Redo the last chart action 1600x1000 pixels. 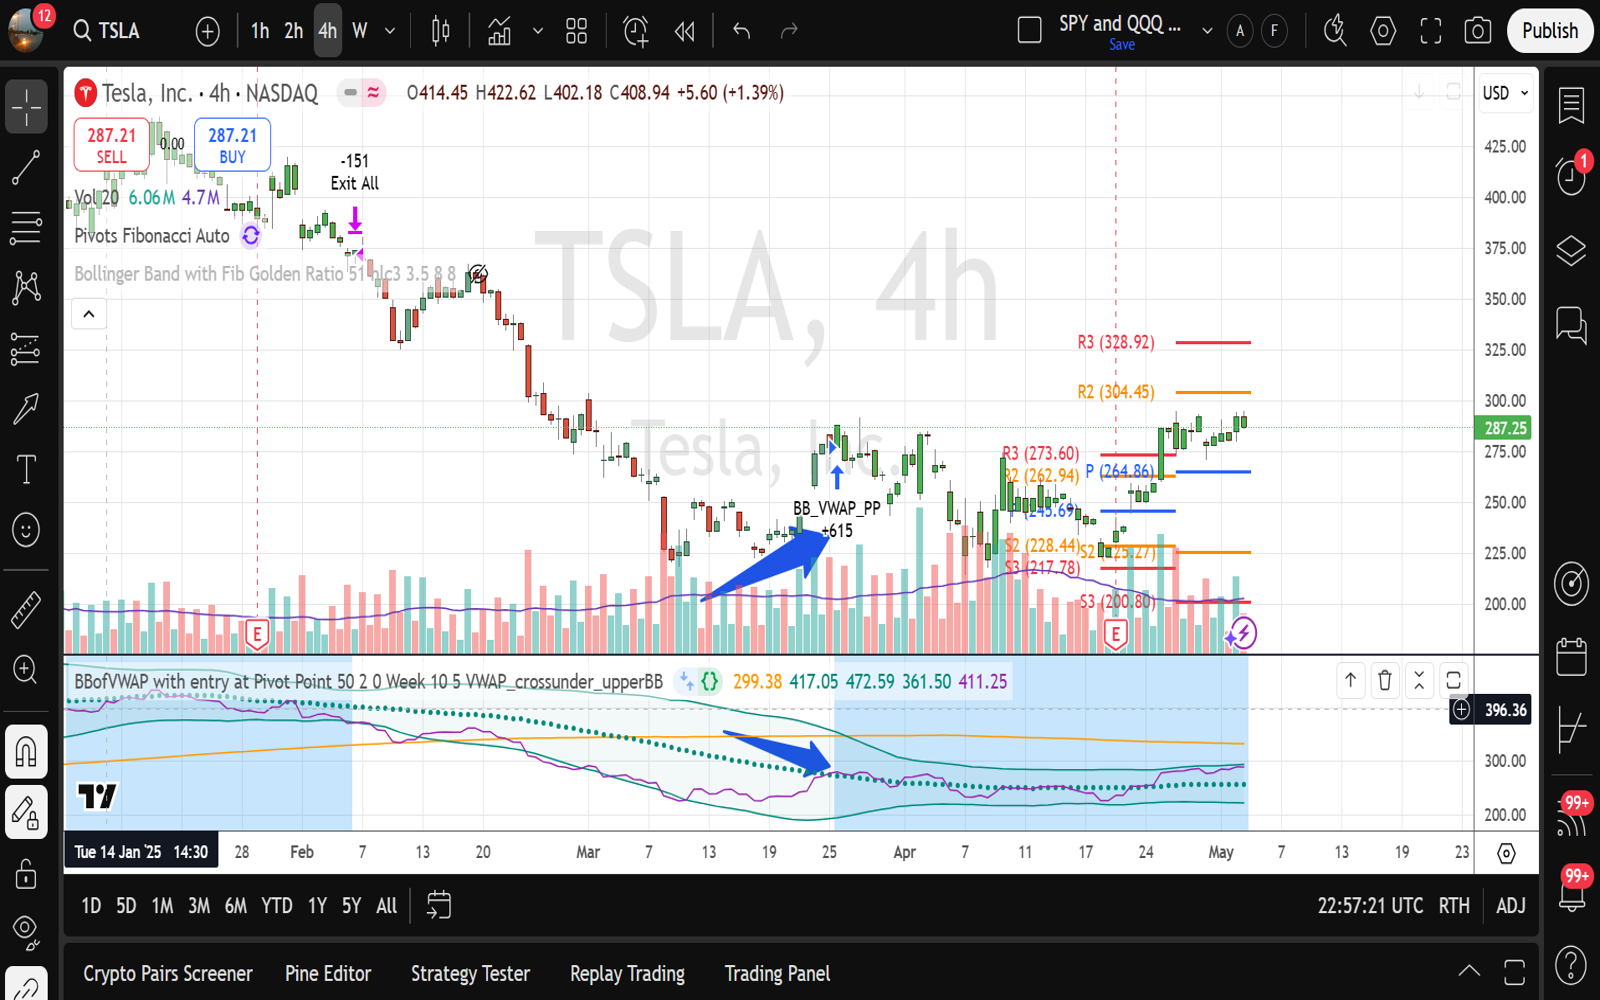[789, 32]
